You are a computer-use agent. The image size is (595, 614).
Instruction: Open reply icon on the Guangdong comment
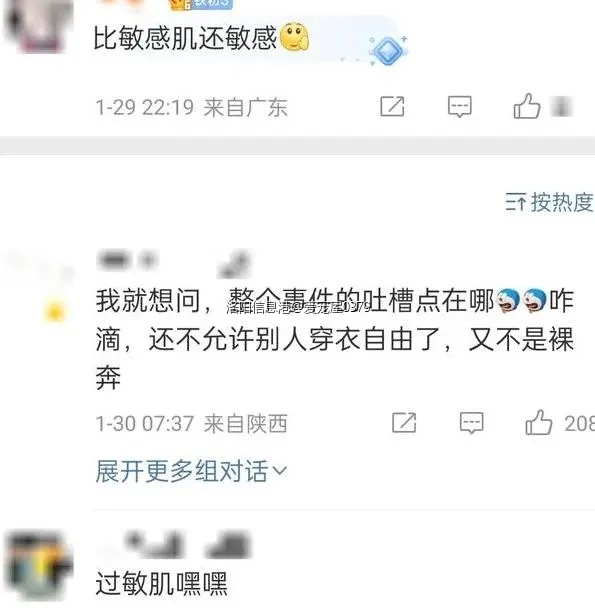pyautogui.click(x=459, y=106)
